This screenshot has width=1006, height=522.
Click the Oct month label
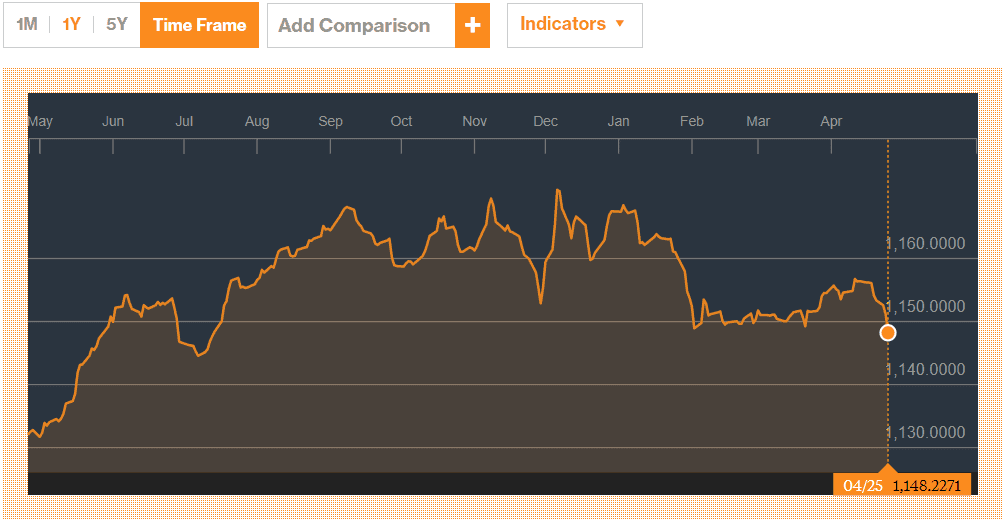[x=402, y=121]
